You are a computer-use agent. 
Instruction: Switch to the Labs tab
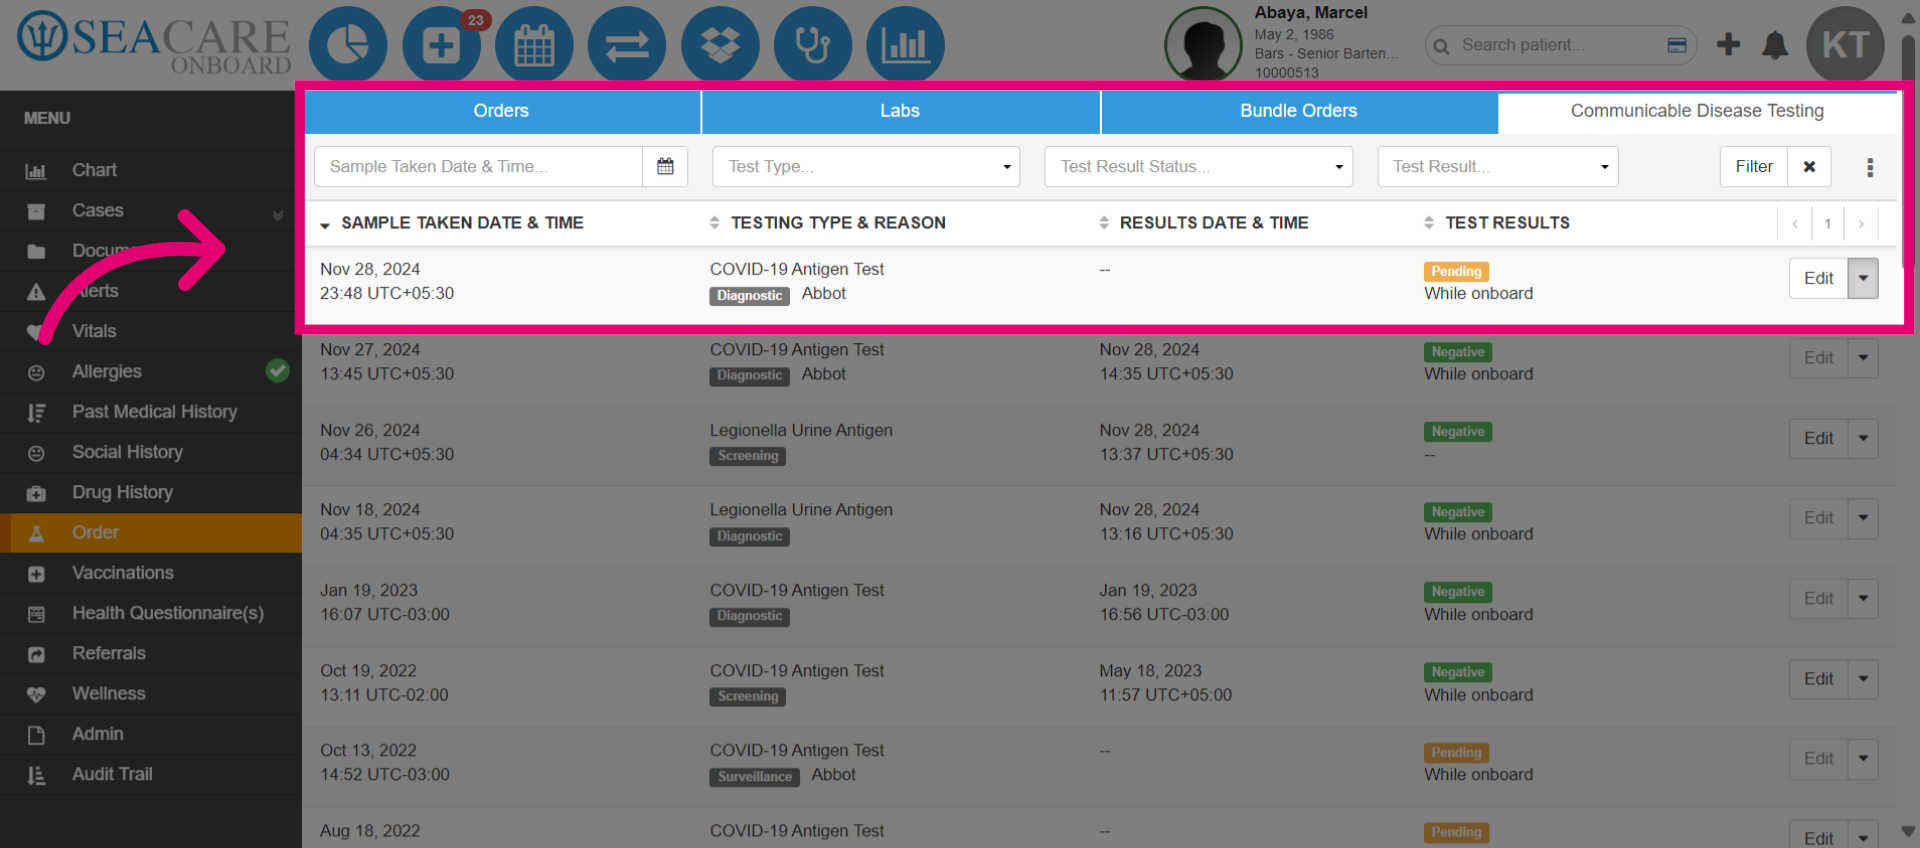[900, 111]
